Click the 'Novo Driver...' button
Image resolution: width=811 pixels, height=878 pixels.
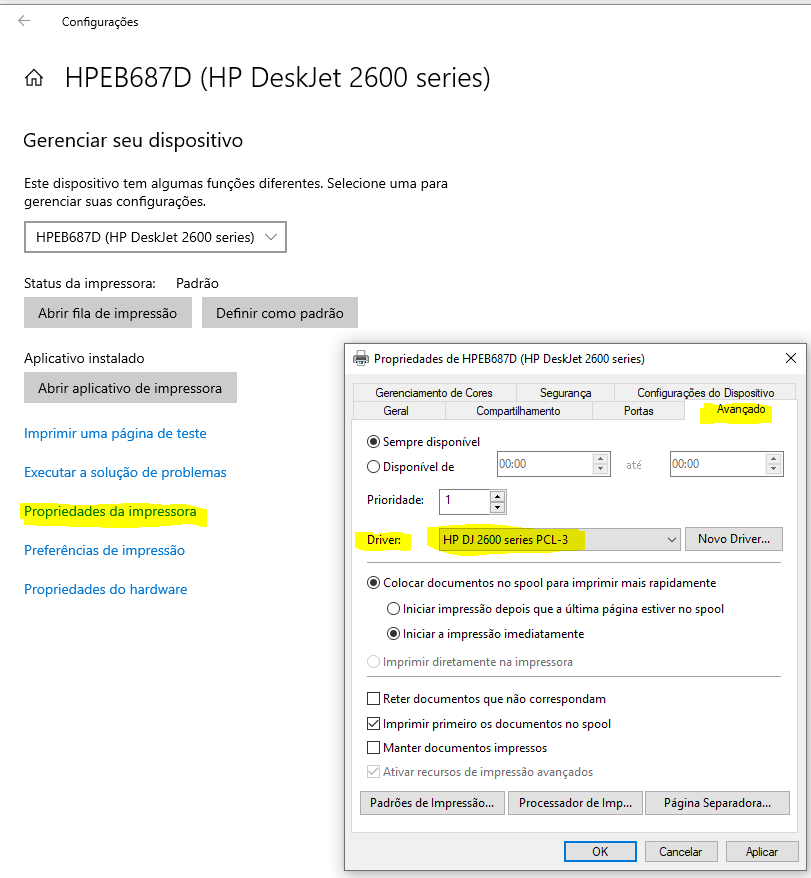[734, 539]
